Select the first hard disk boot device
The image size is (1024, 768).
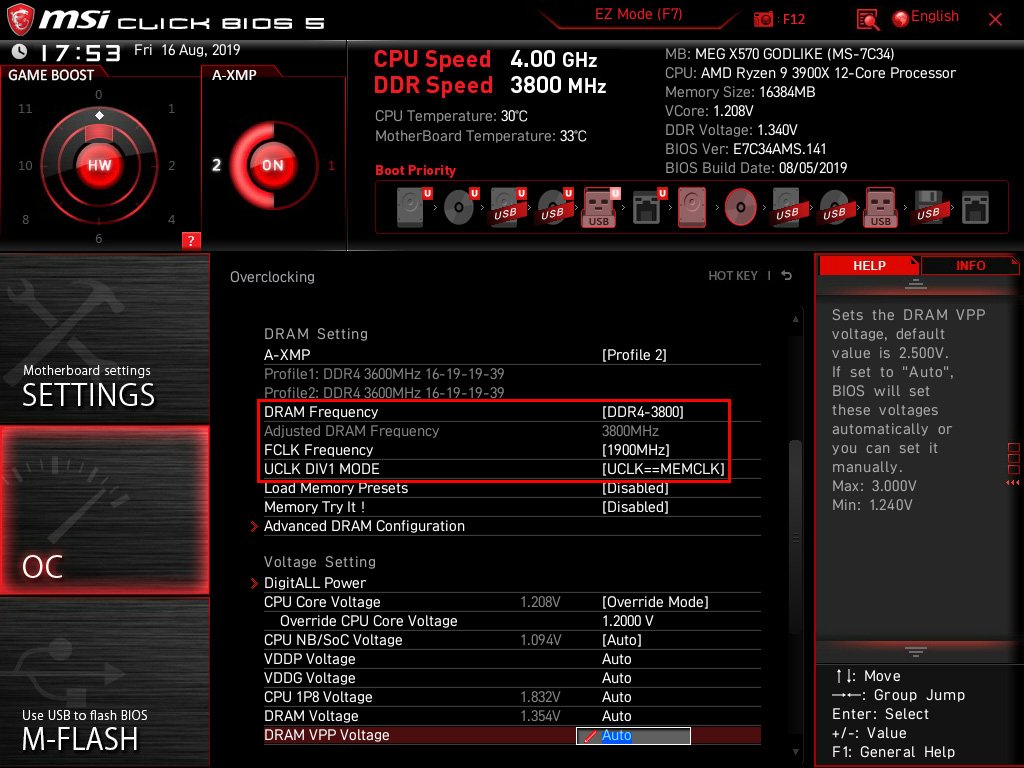coord(411,207)
